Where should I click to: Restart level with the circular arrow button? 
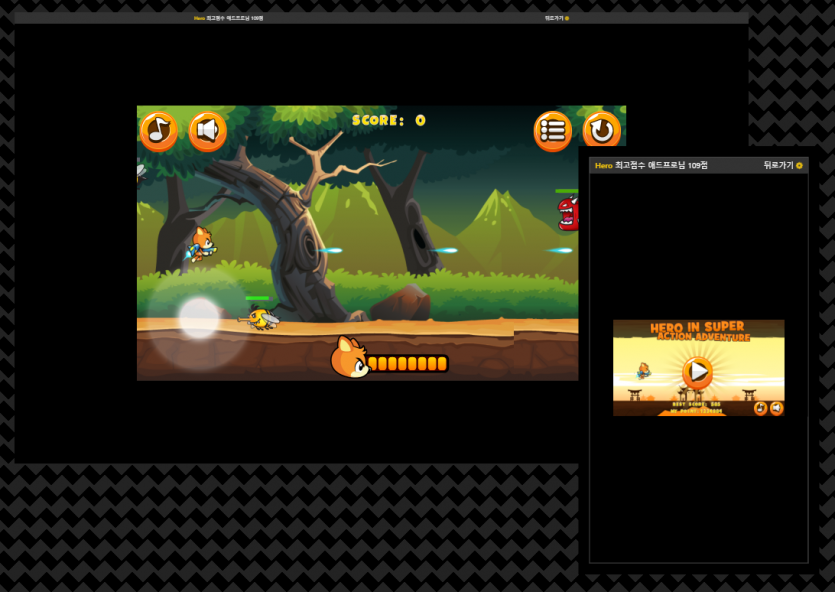[601, 131]
